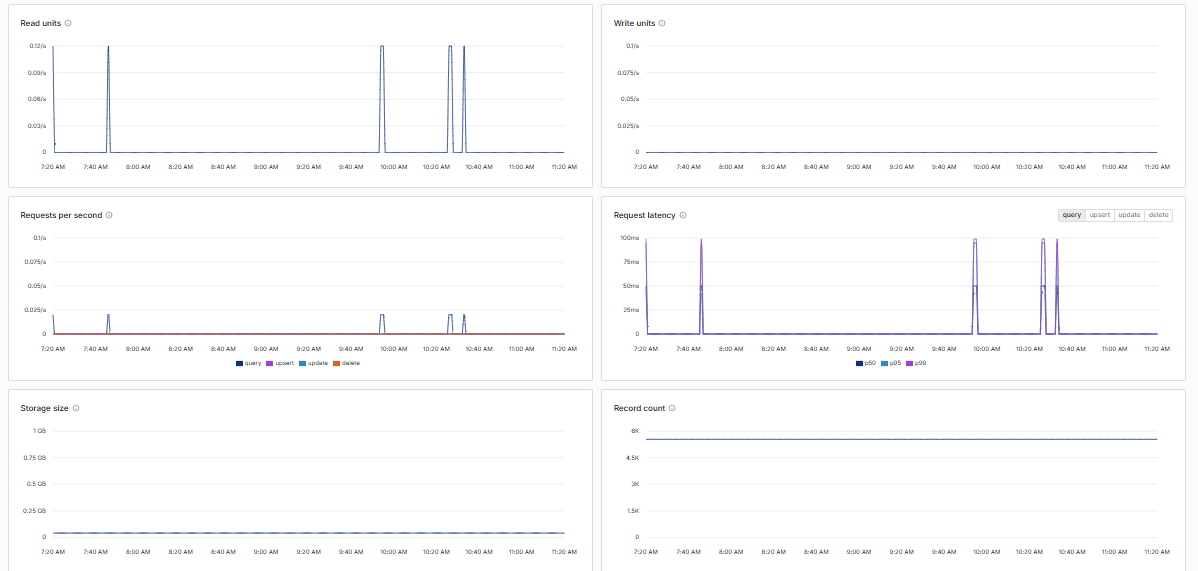Toggle the p99 latency legend item
1198x571 pixels.
pos(916,363)
